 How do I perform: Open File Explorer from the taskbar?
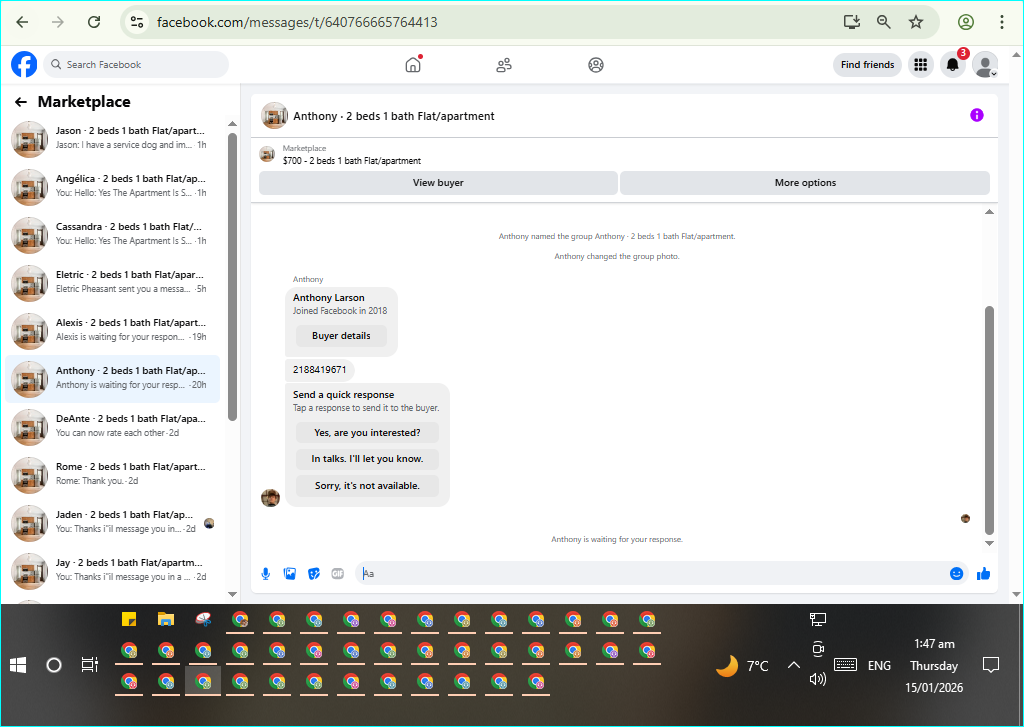pos(166,619)
